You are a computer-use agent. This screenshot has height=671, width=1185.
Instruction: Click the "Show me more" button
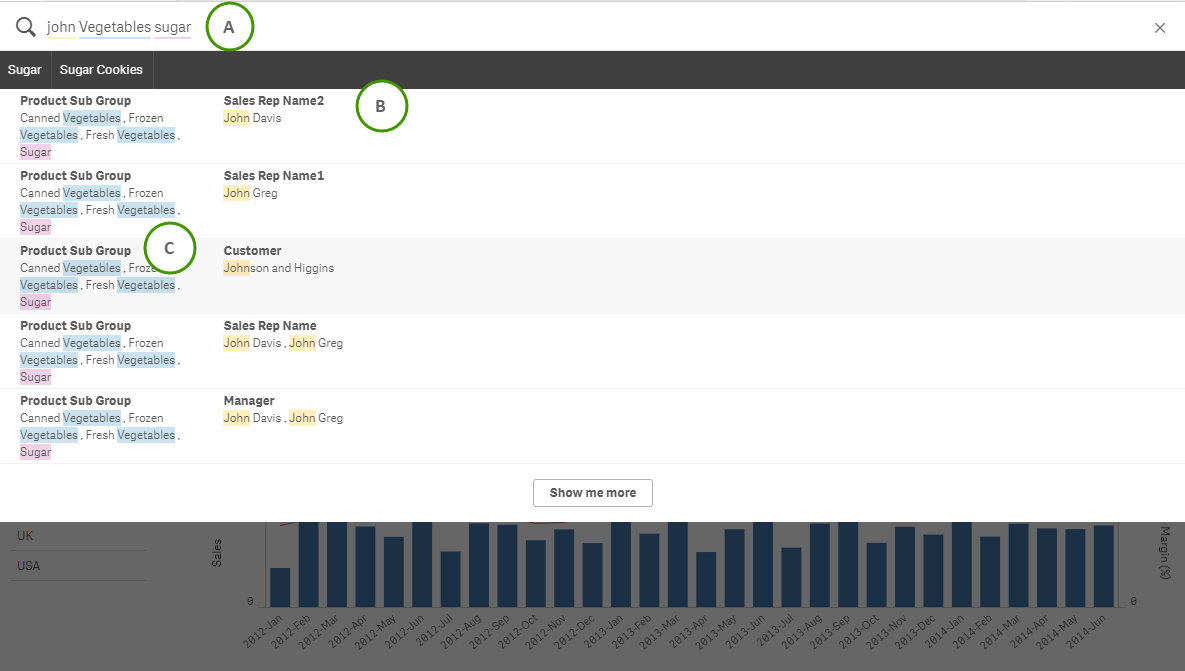point(592,492)
